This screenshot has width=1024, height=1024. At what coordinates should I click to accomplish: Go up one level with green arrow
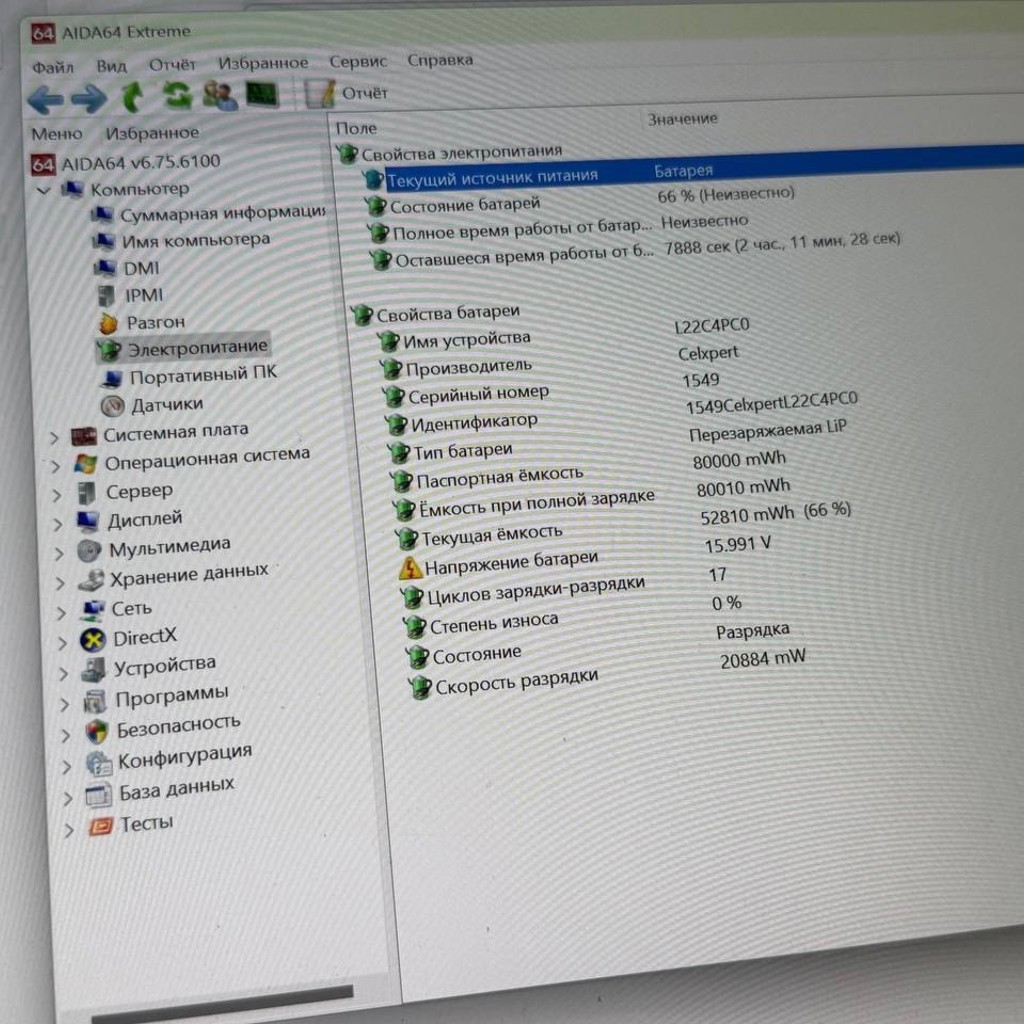pyautogui.click(x=133, y=97)
